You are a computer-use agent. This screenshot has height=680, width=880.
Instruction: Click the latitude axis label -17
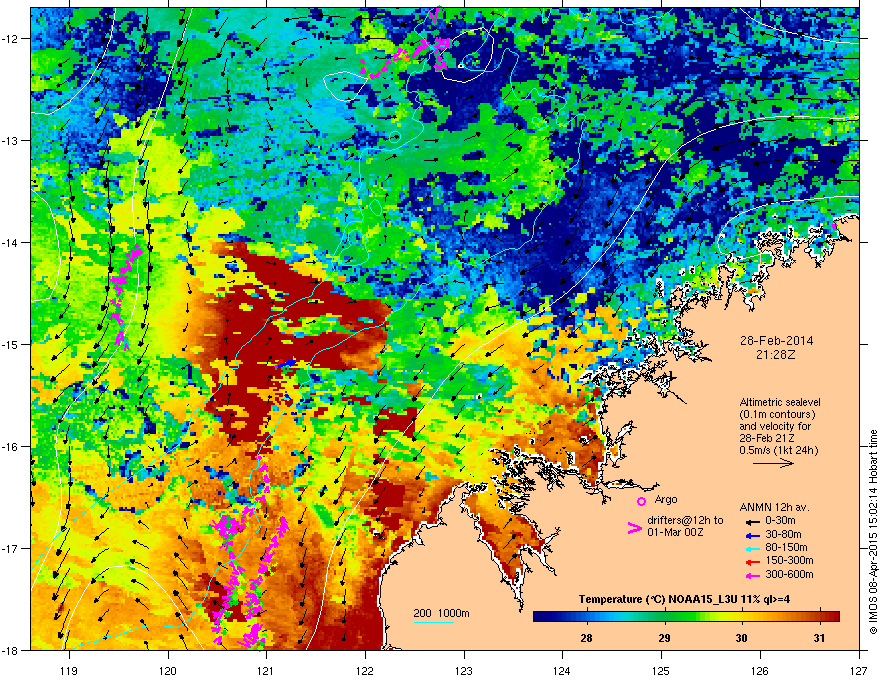click(11, 548)
